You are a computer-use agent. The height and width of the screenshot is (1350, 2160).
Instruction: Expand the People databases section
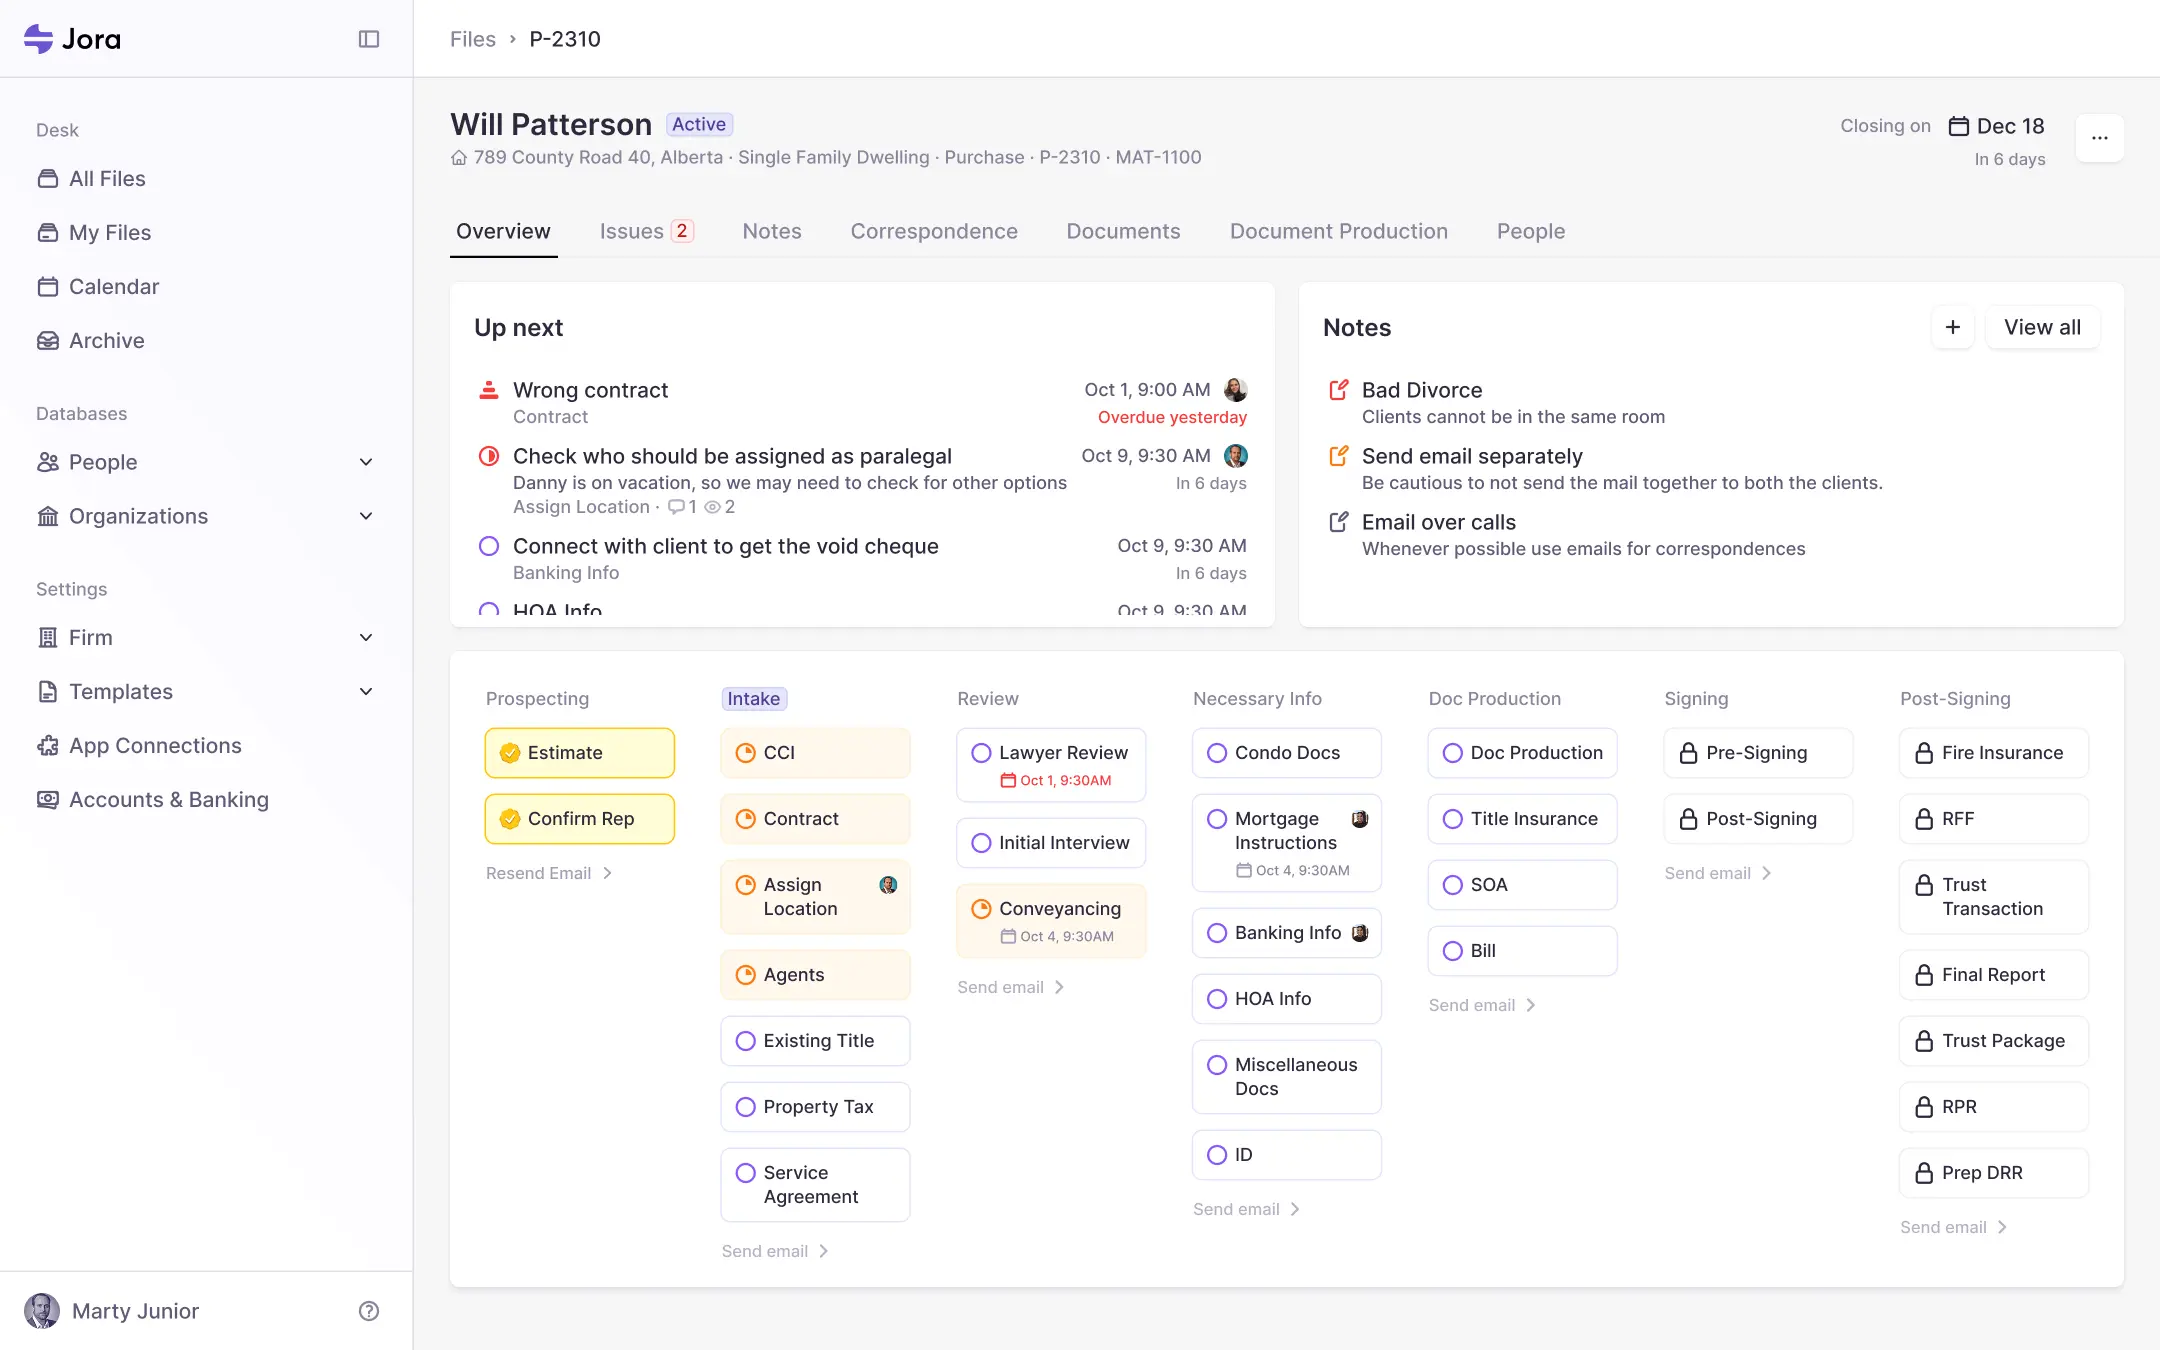point(366,462)
